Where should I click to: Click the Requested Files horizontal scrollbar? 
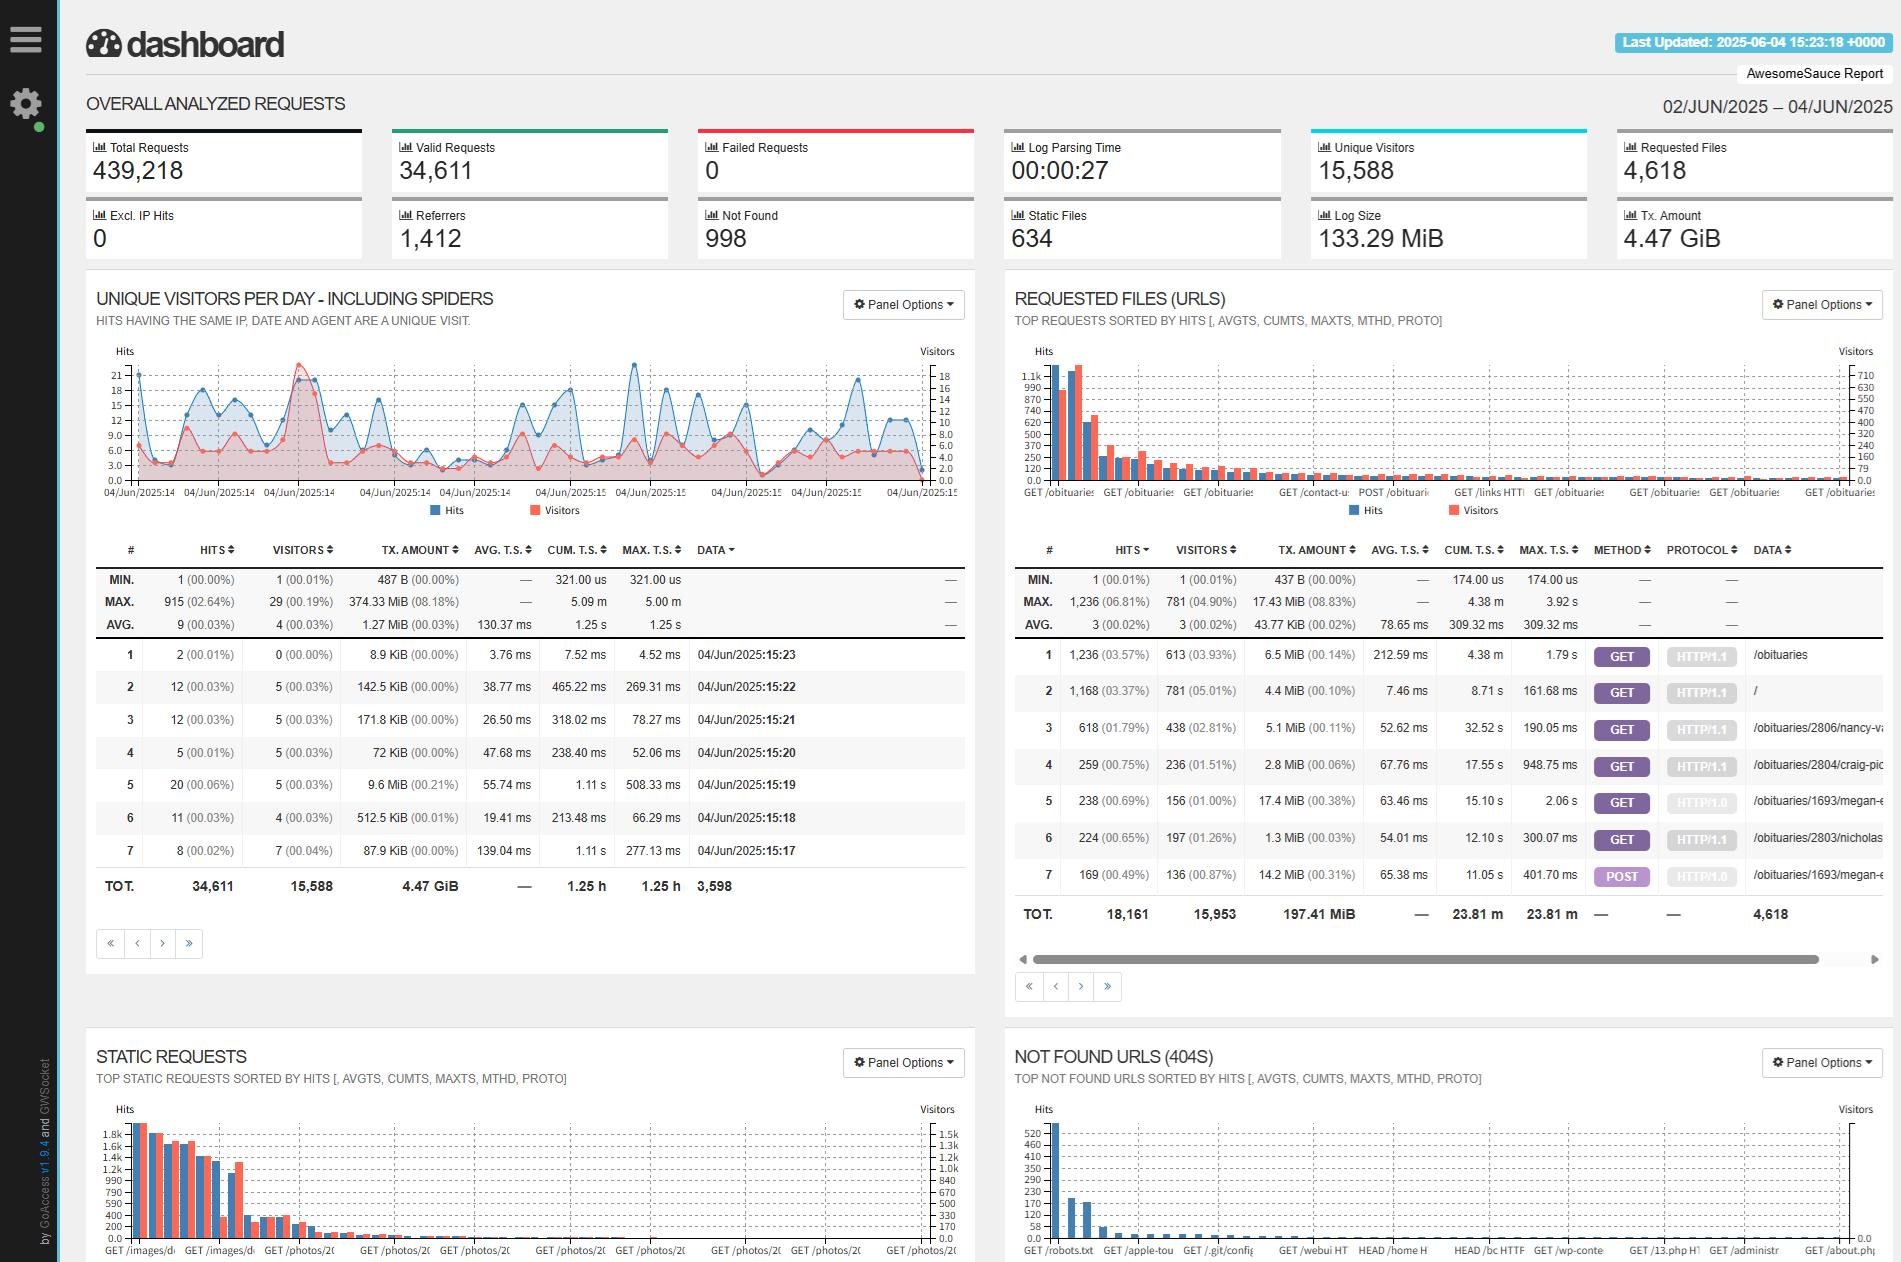click(1425, 959)
